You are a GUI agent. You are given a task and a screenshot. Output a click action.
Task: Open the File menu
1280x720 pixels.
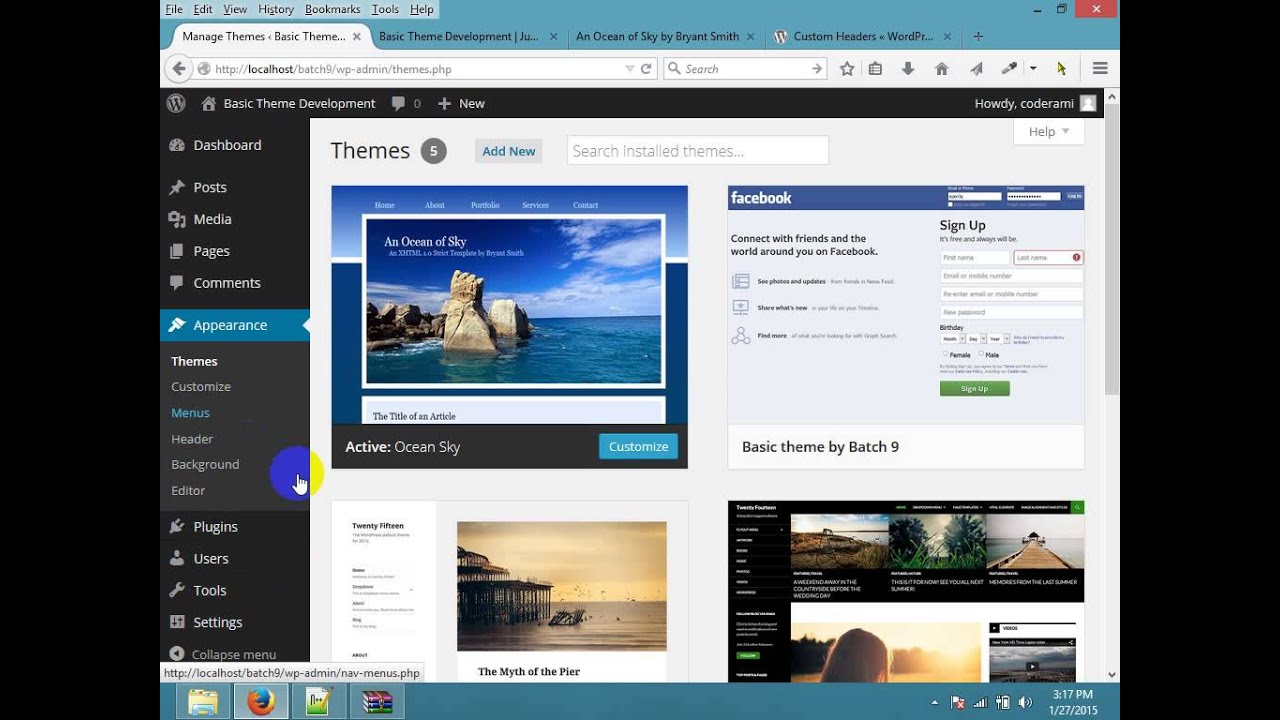174,9
